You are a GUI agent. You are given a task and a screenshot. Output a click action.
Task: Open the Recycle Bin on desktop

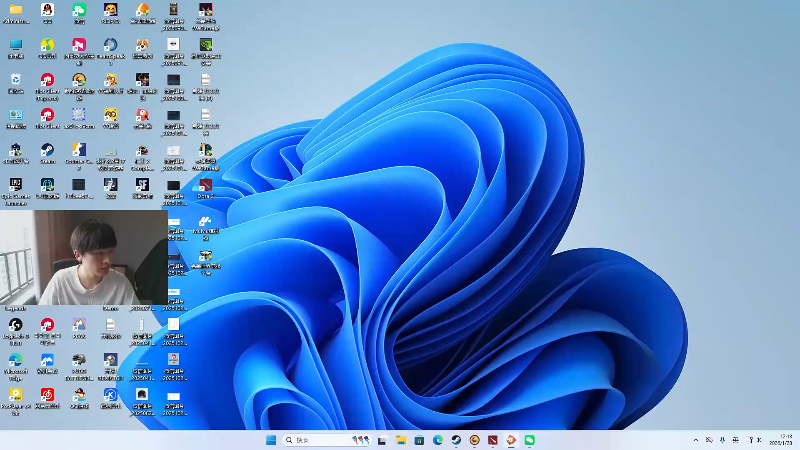[x=16, y=80]
